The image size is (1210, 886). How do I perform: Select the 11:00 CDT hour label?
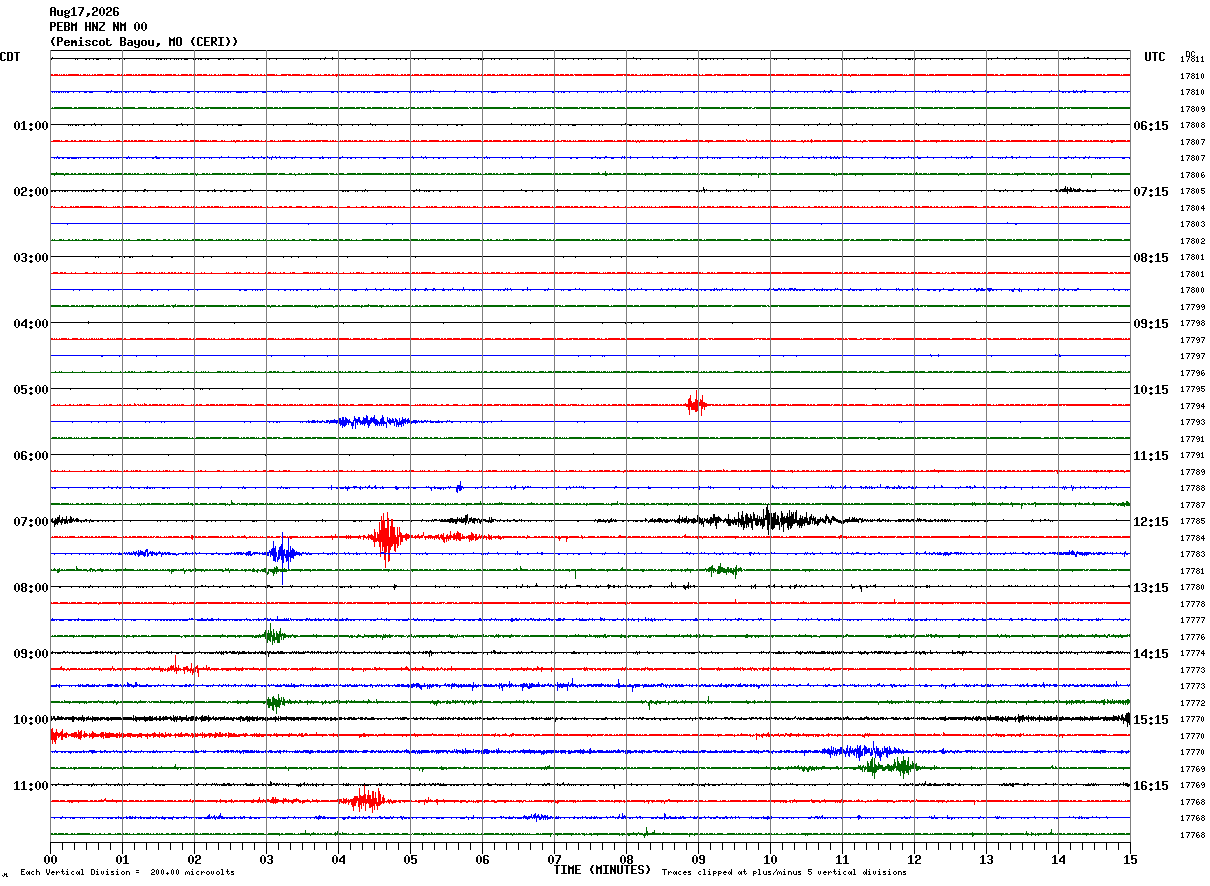31,786
